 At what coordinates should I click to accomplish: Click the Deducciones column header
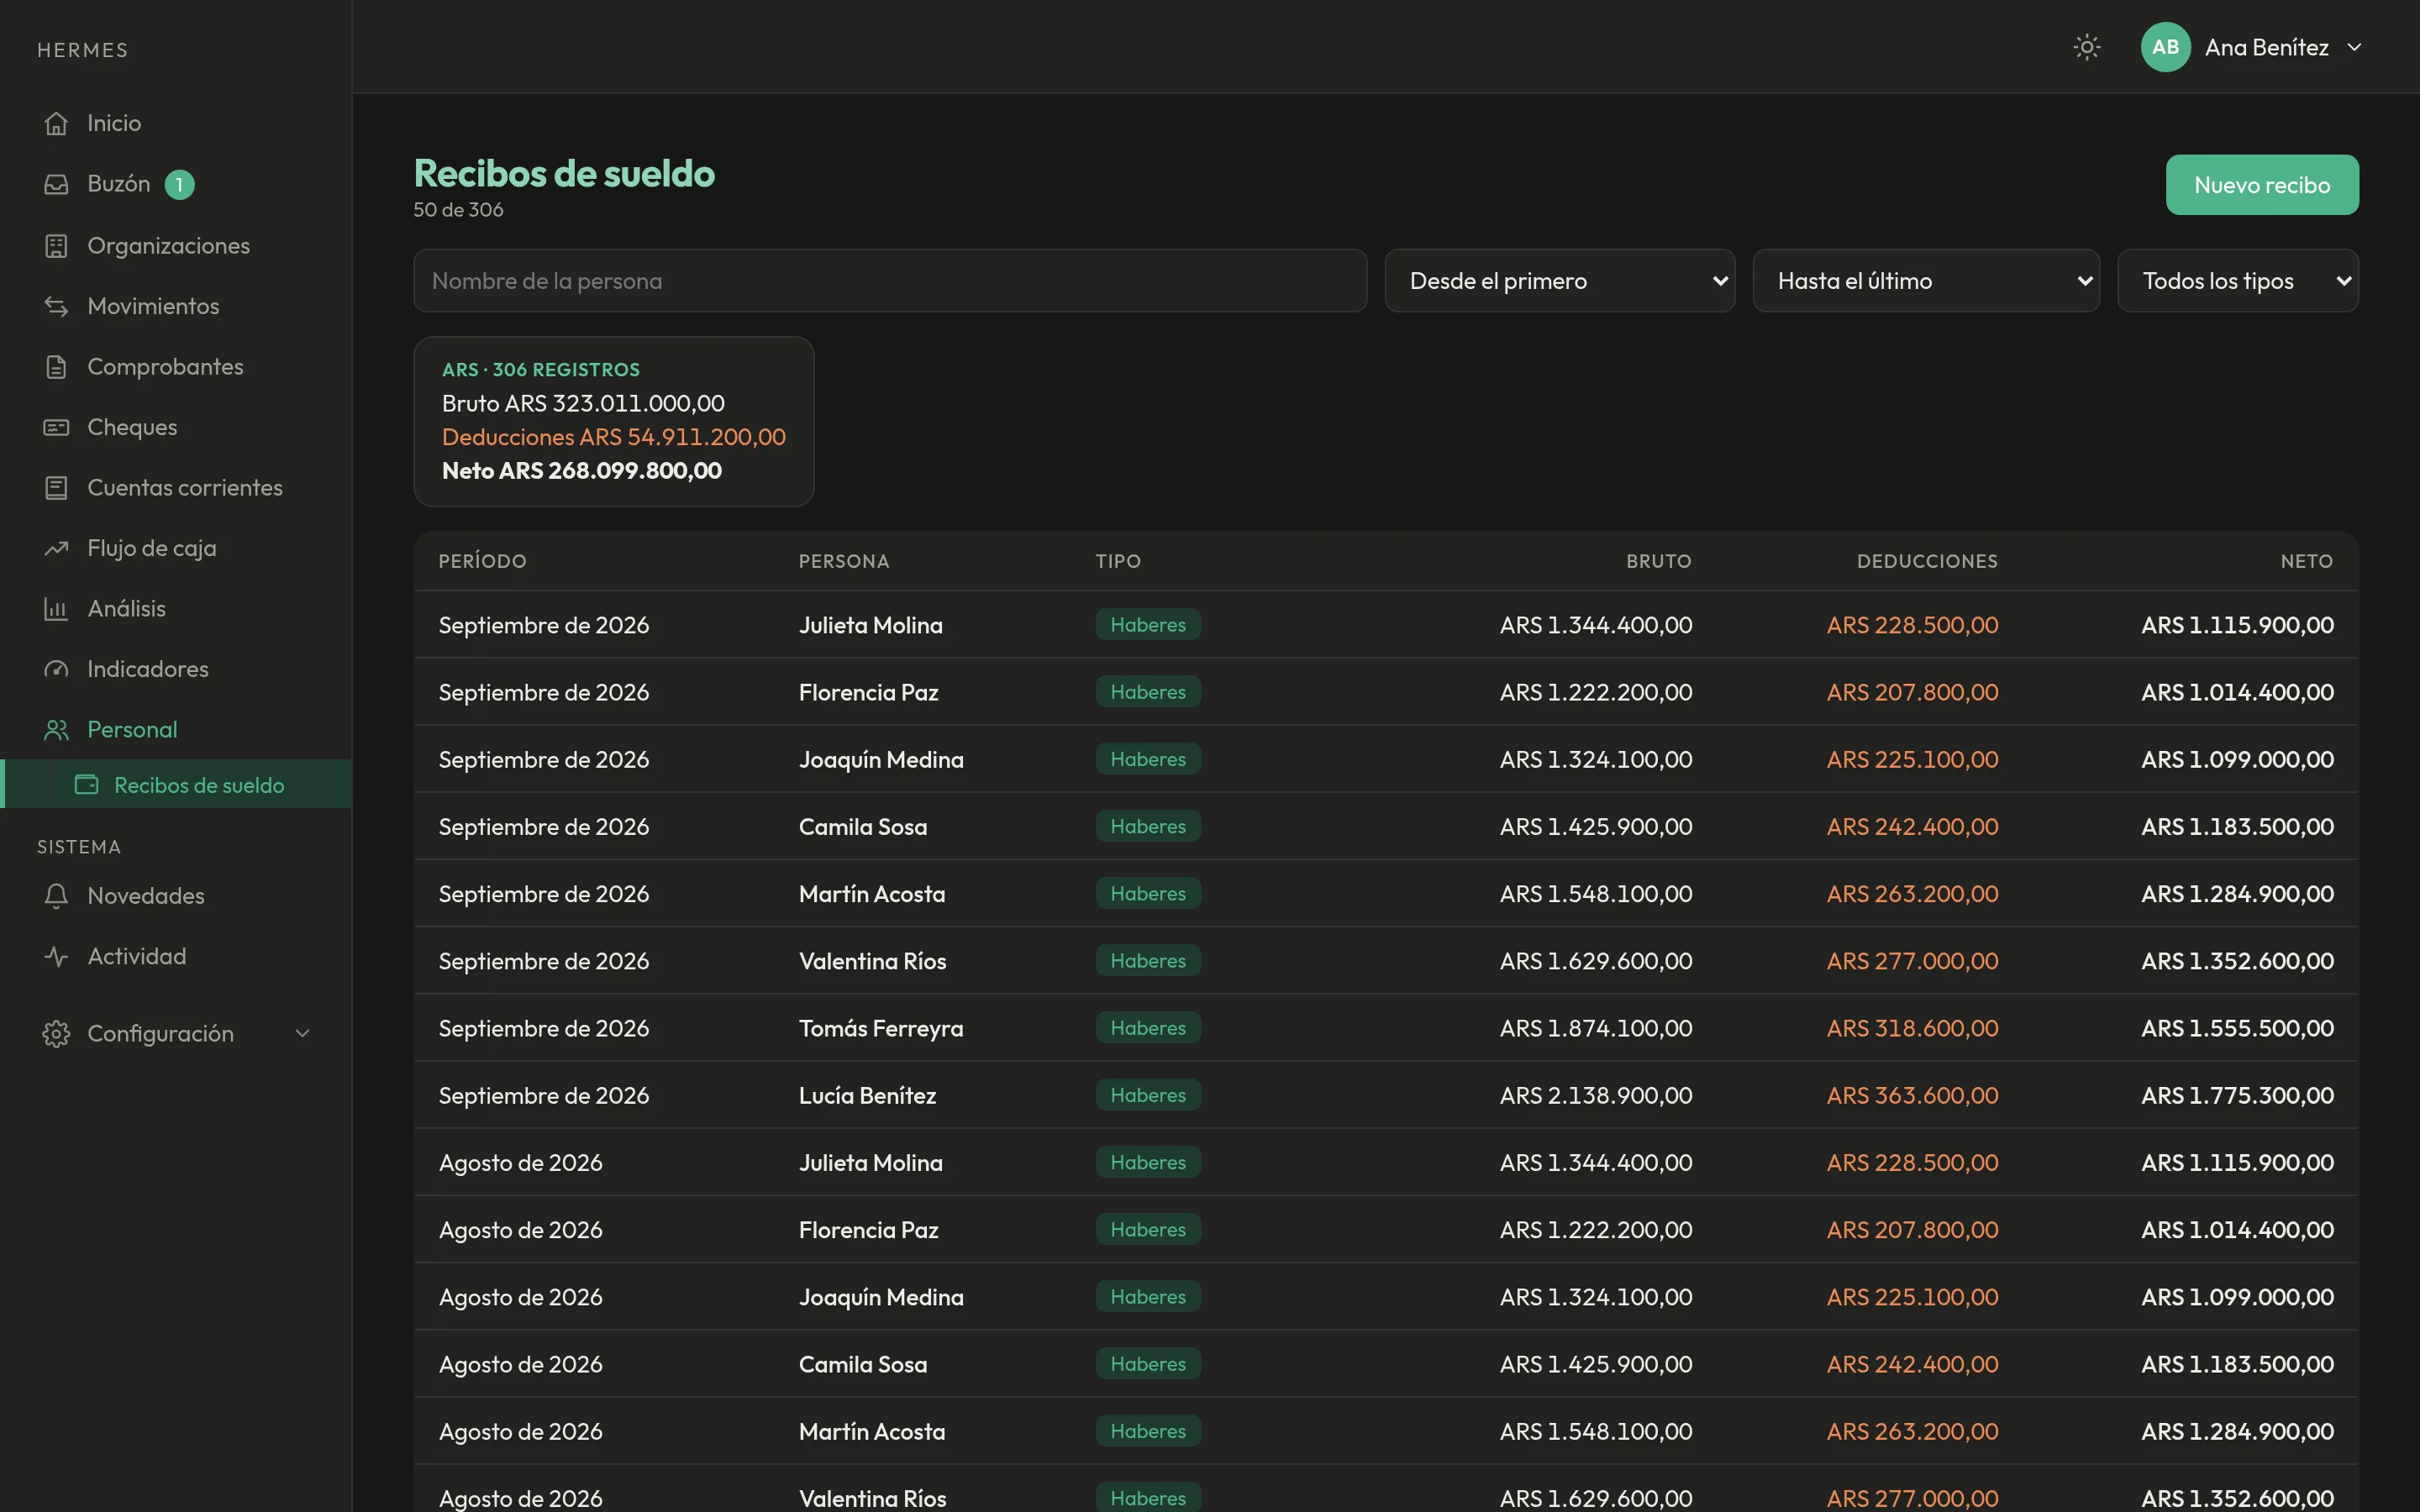coord(1927,561)
